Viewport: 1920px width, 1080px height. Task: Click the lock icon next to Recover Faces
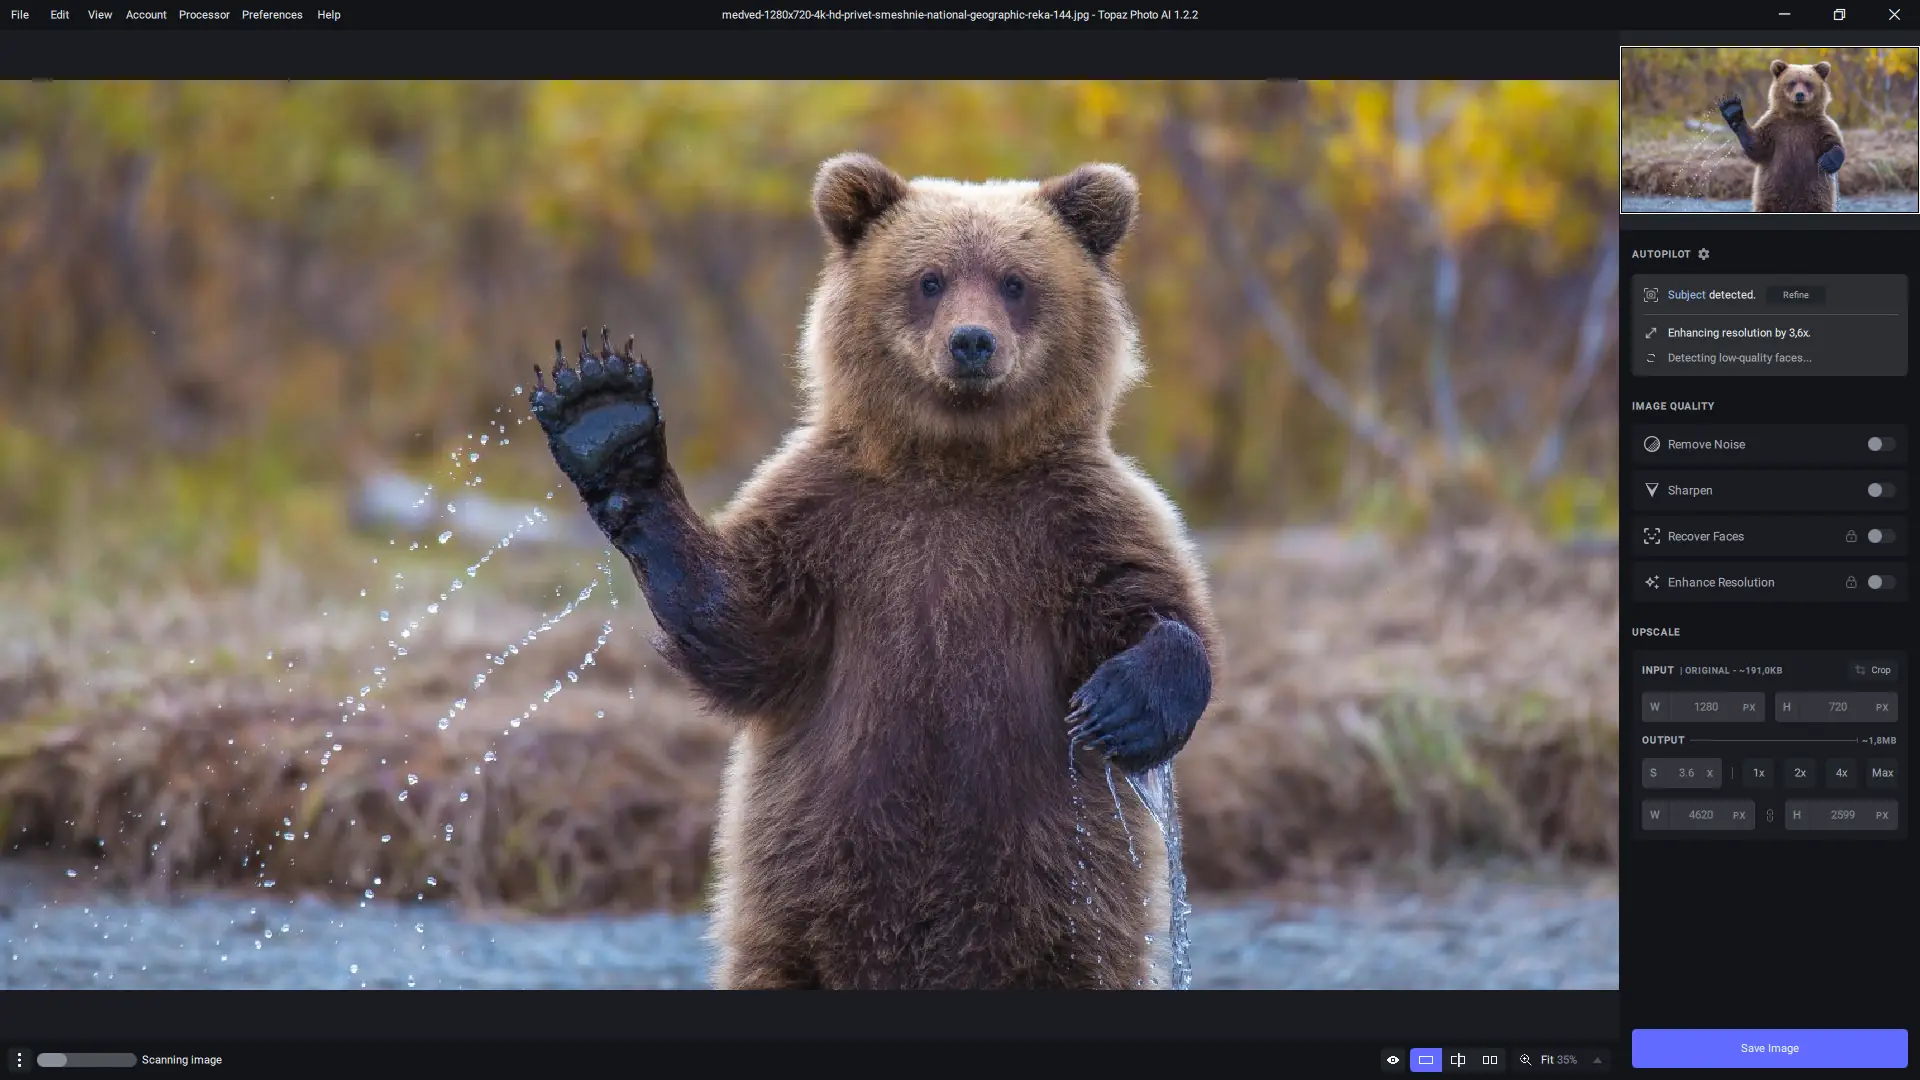pos(1851,537)
